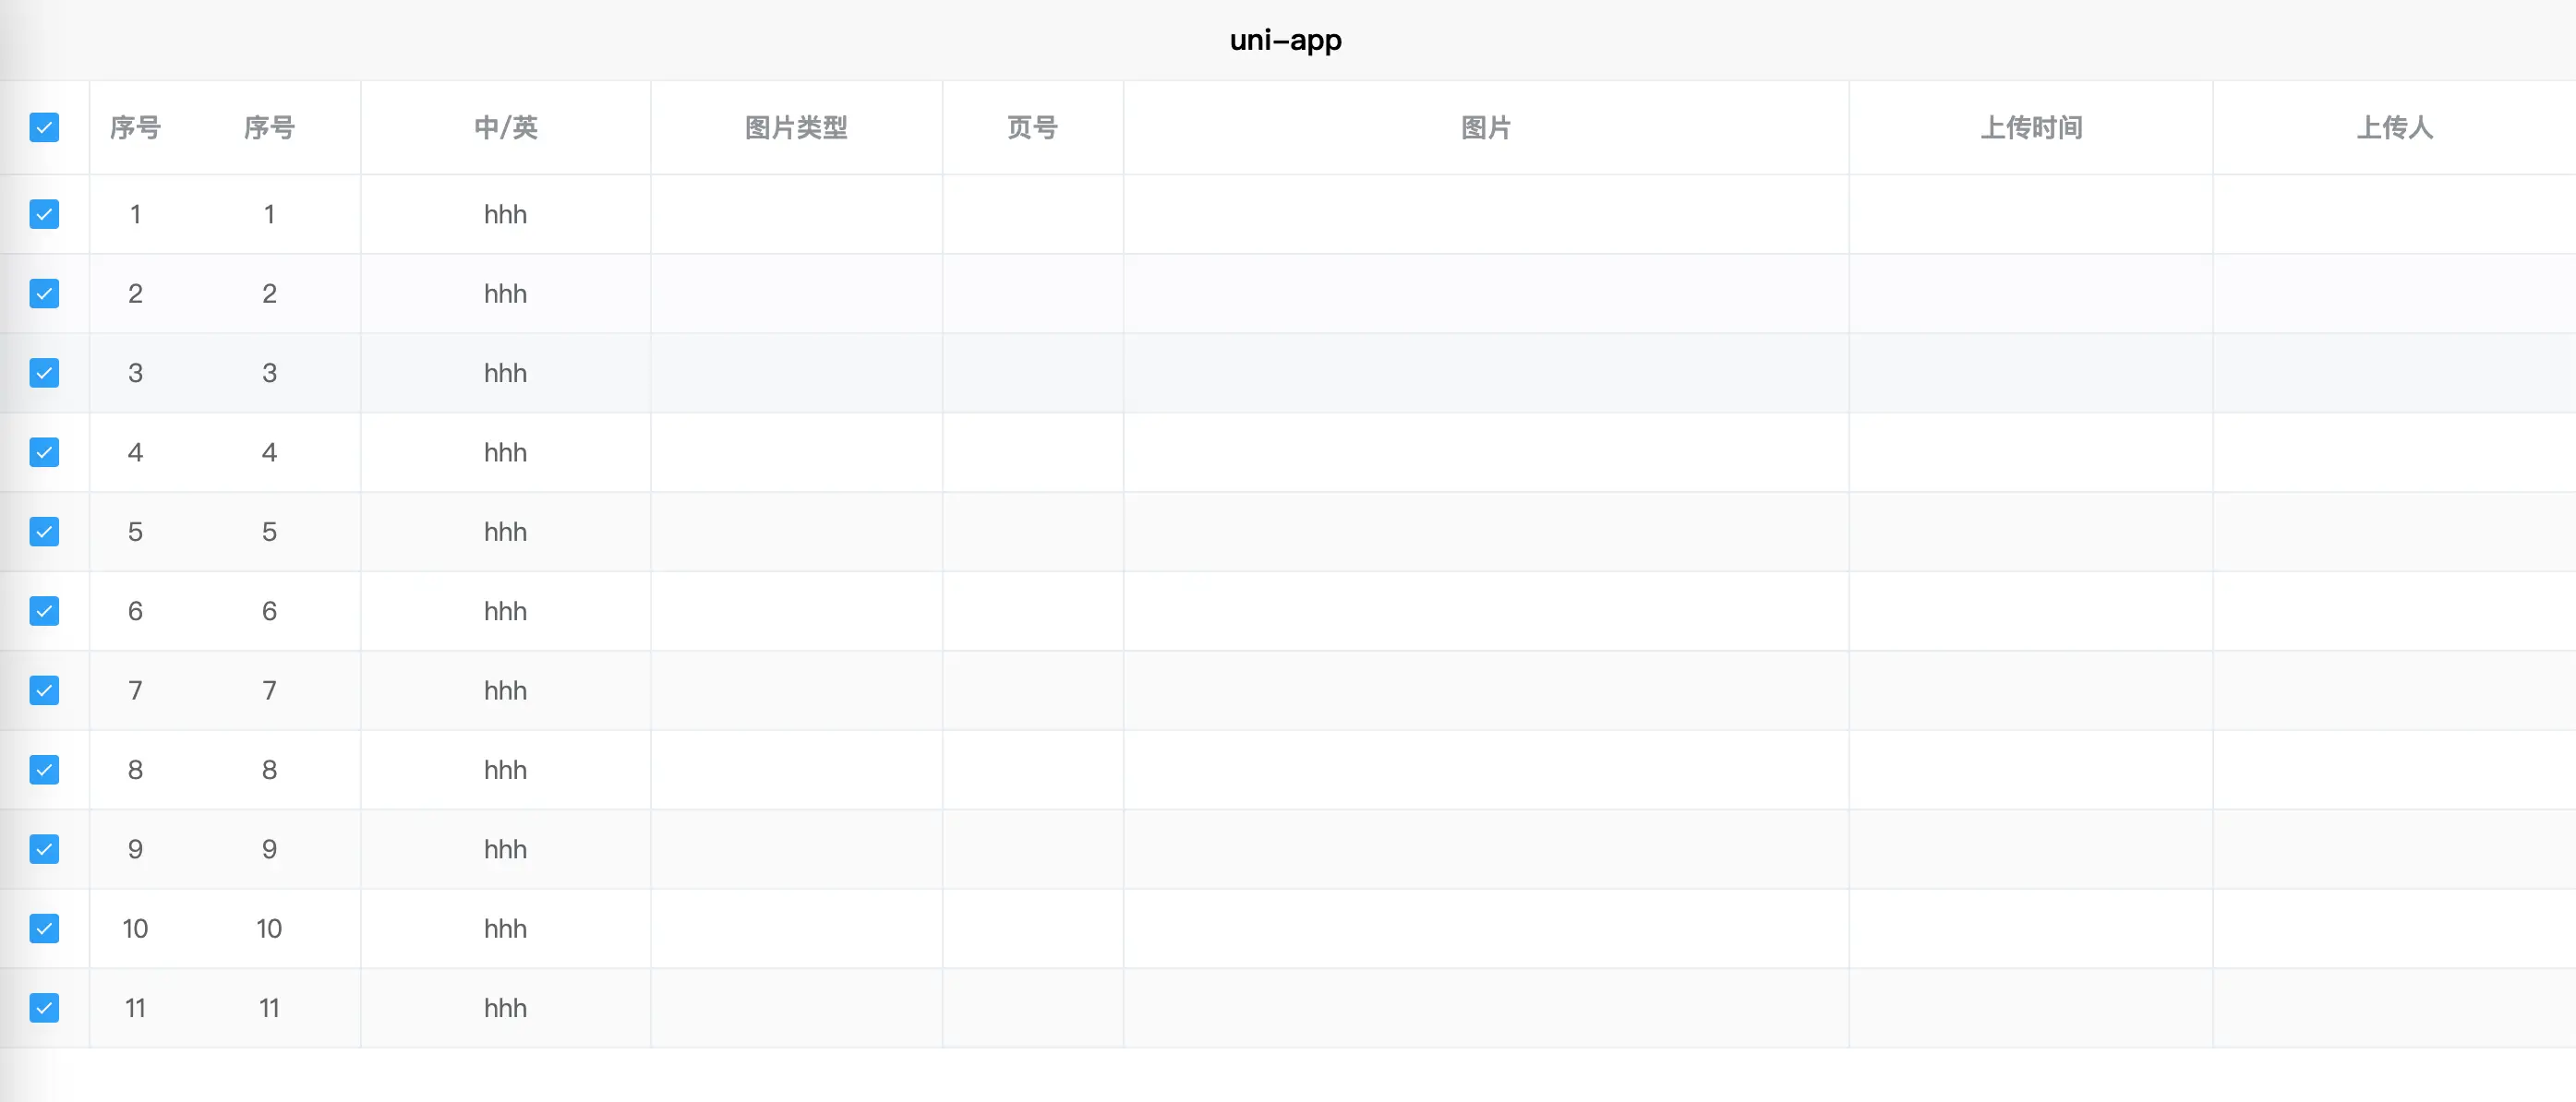
Task: Click the hhh cell in row 2
Action: click(506, 293)
